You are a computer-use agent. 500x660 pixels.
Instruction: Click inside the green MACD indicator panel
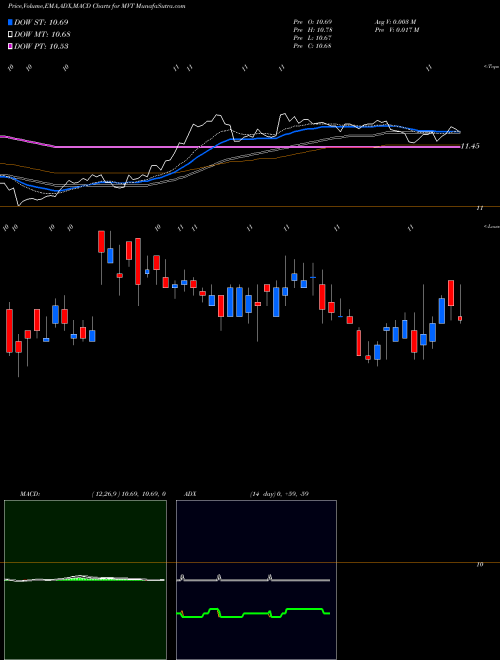pyautogui.click(x=85, y=580)
